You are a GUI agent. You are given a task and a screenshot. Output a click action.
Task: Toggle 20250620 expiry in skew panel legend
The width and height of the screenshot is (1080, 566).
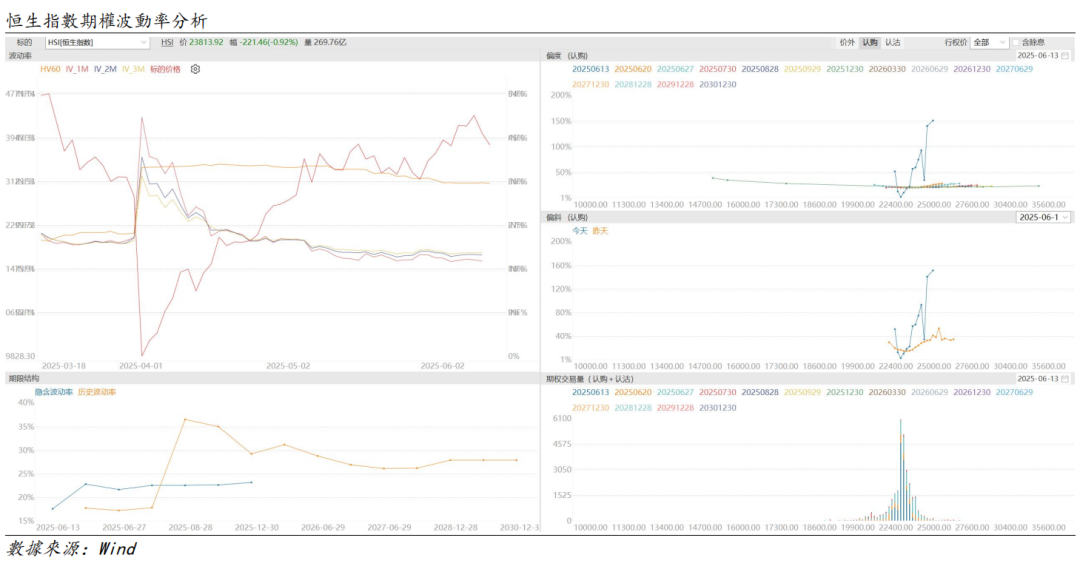pos(633,69)
